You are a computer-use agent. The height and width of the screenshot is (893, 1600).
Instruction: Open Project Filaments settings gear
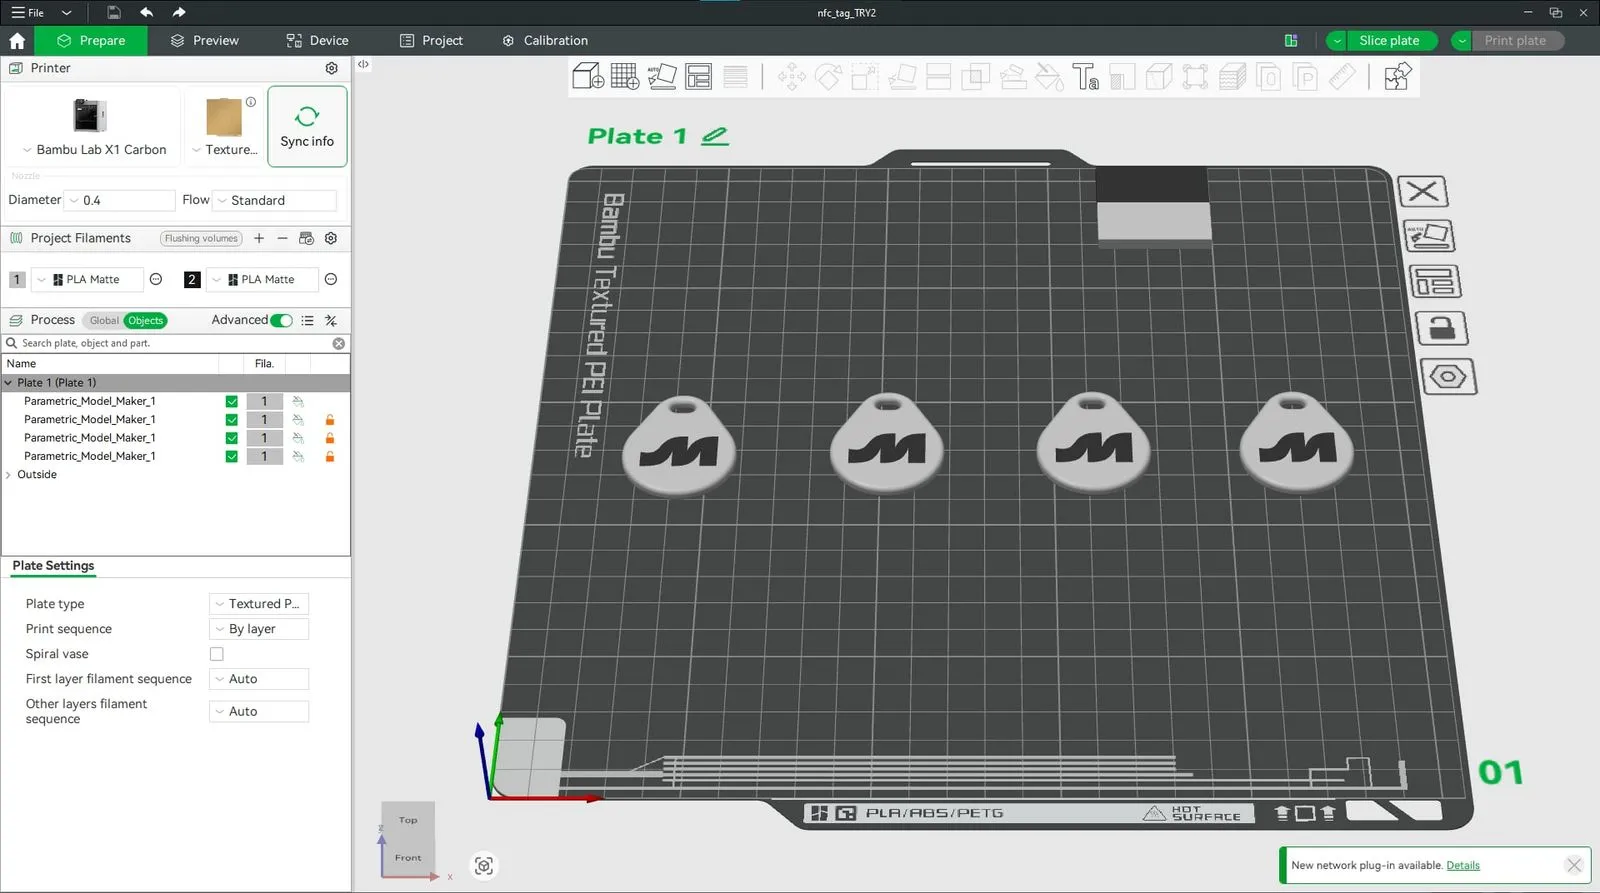point(331,238)
